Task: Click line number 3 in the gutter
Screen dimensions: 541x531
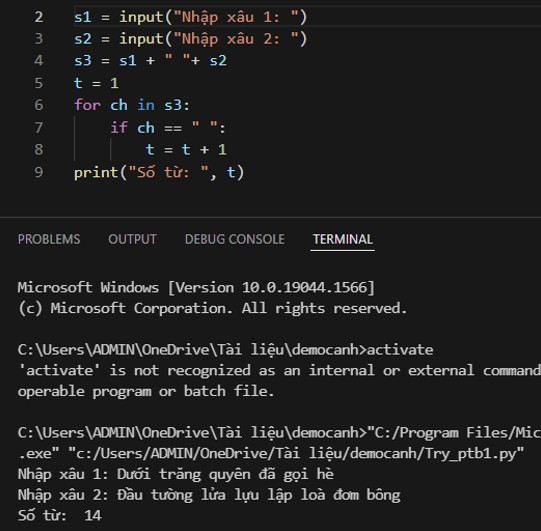Action: (x=39, y=39)
